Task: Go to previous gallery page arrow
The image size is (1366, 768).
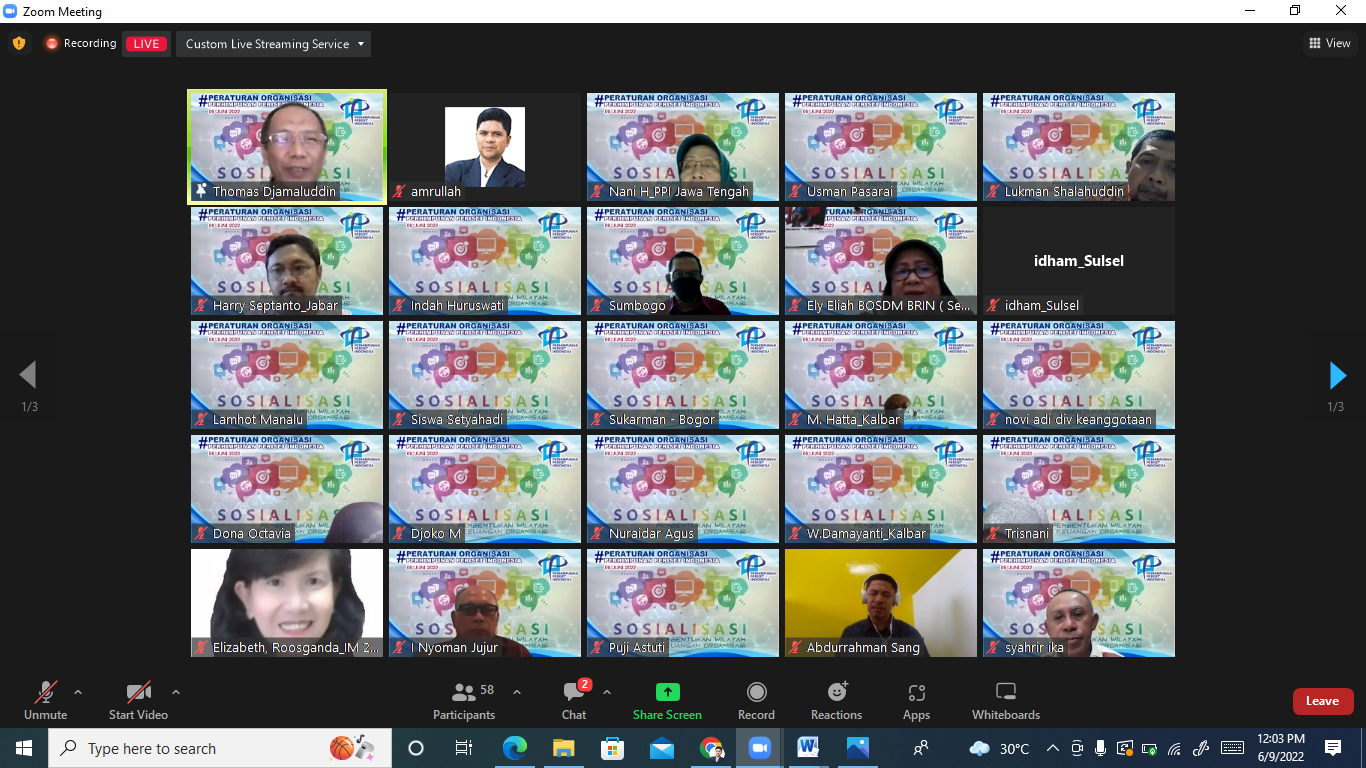Action: point(28,376)
